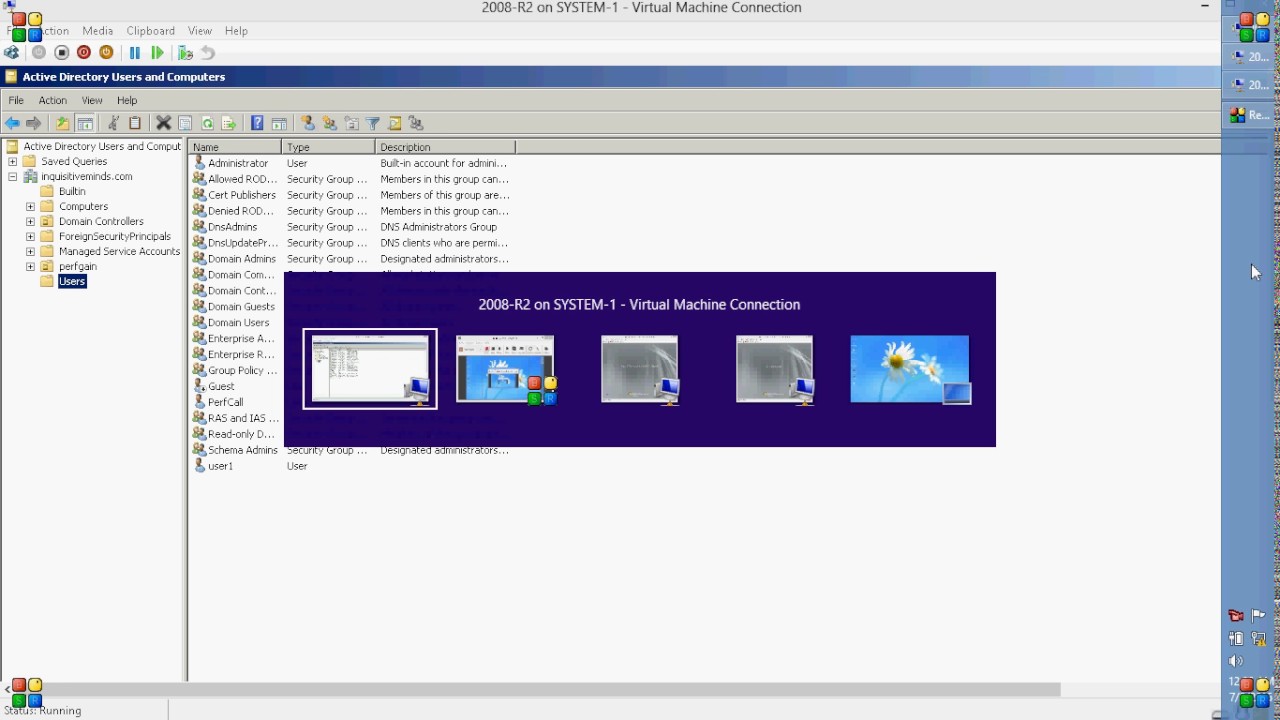This screenshot has height=720, width=1280.
Task: Select the Domain Admins group row
Action: (350, 259)
